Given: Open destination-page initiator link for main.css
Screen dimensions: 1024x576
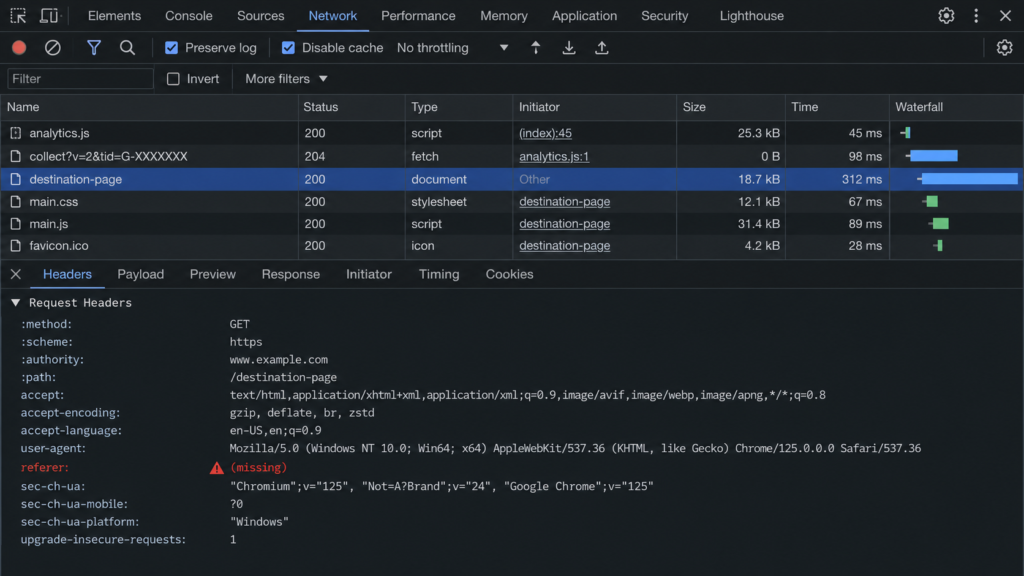Looking at the screenshot, I should [x=564, y=202].
